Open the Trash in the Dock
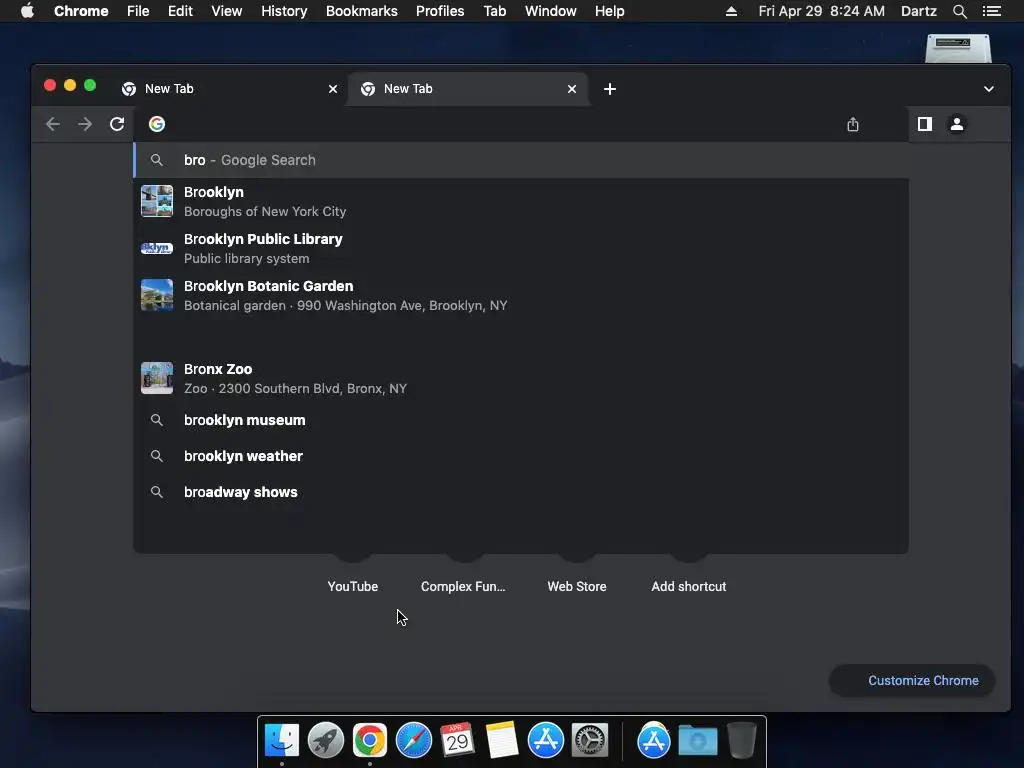The width and height of the screenshot is (1024, 768). (x=742, y=741)
